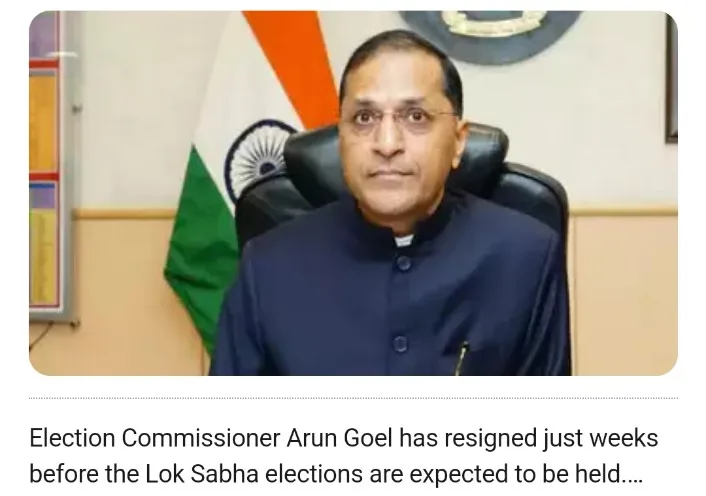Screen dimensions: 706x496
Task: Open the Election Commissioner resignation article text
Action: pos(344,455)
